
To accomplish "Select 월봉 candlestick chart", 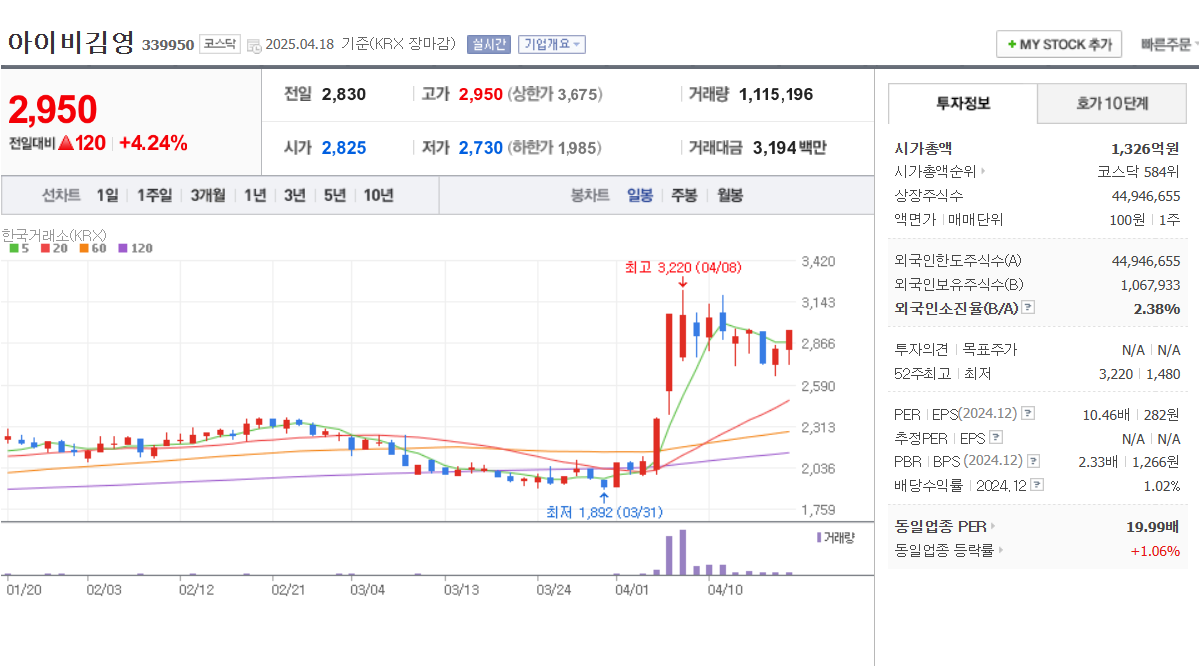I will point(729,196).
